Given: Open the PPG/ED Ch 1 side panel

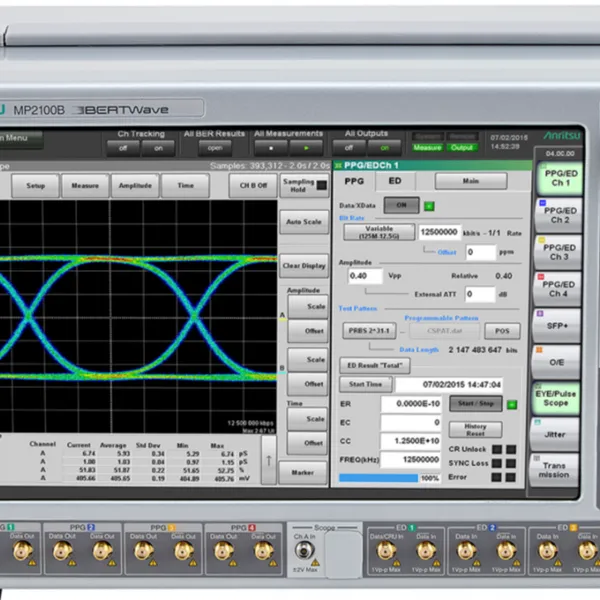Looking at the screenshot, I should [560, 178].
